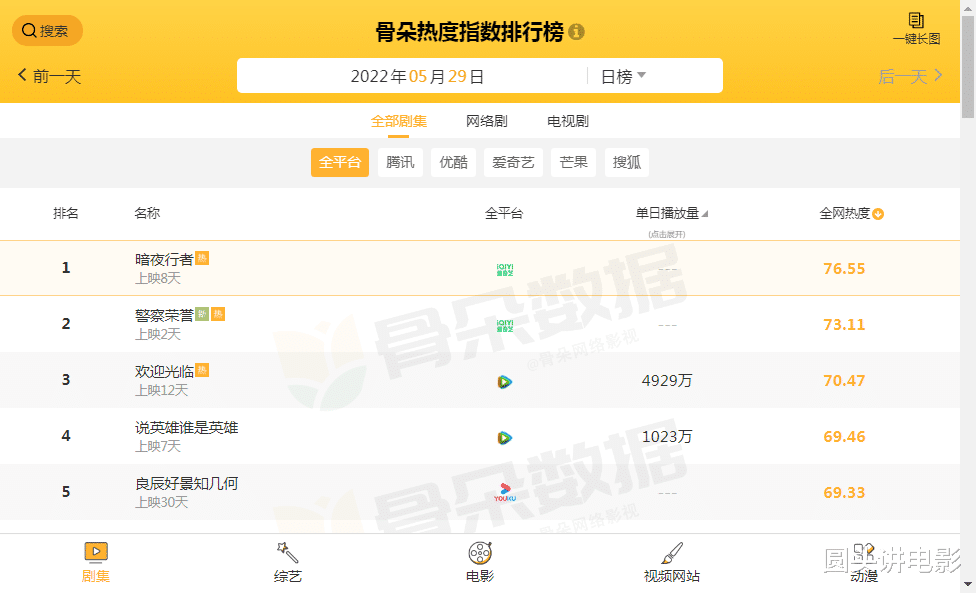
Task: Filter by 搜狐 platform
Action: click(x=627, y=162)
